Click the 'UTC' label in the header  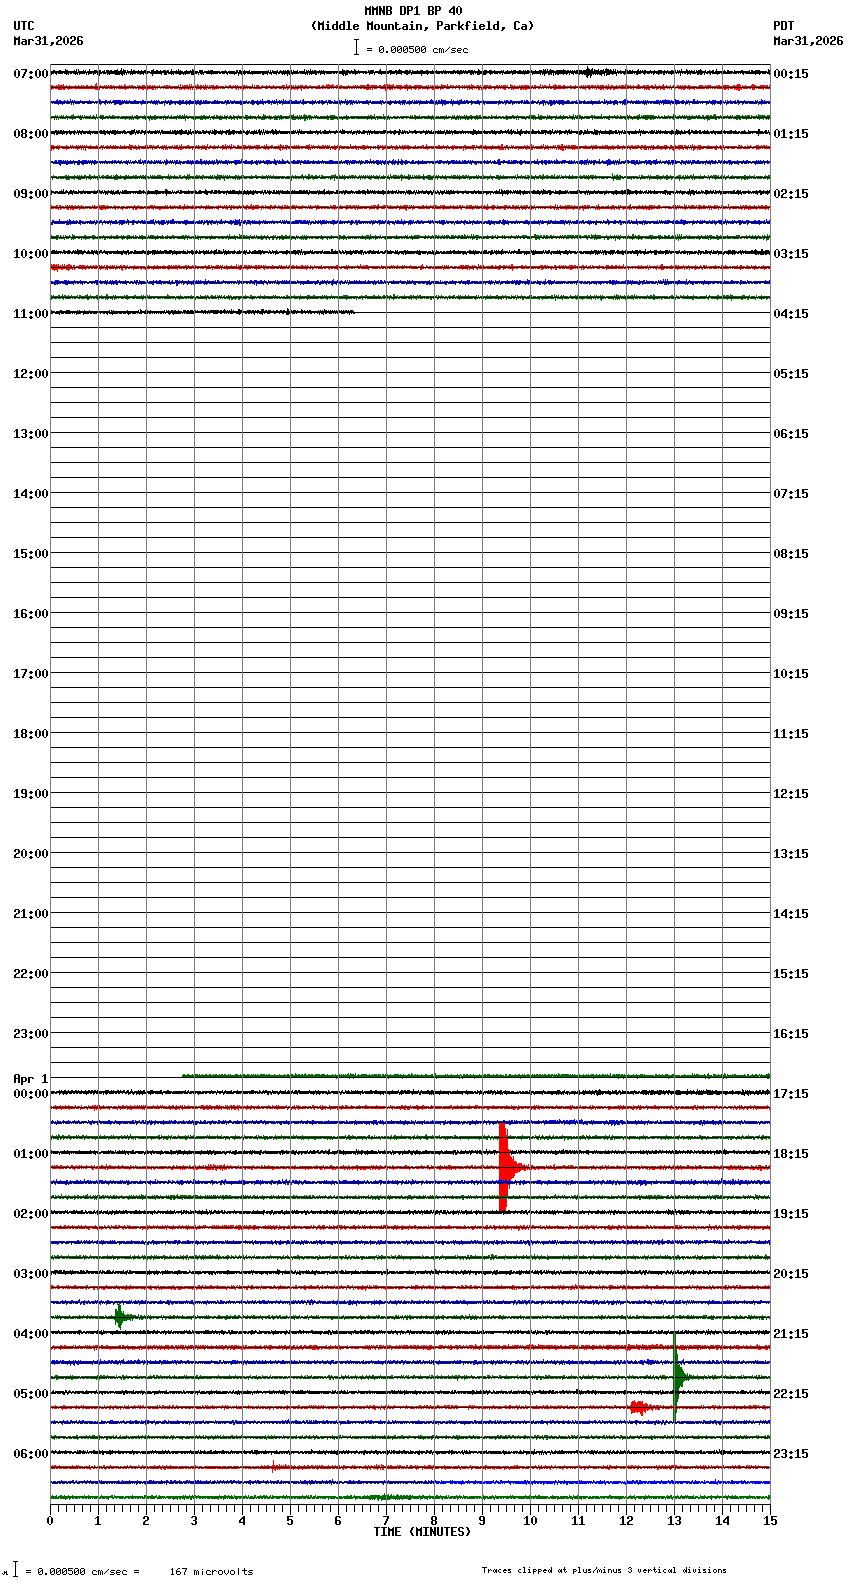(24, 26)
